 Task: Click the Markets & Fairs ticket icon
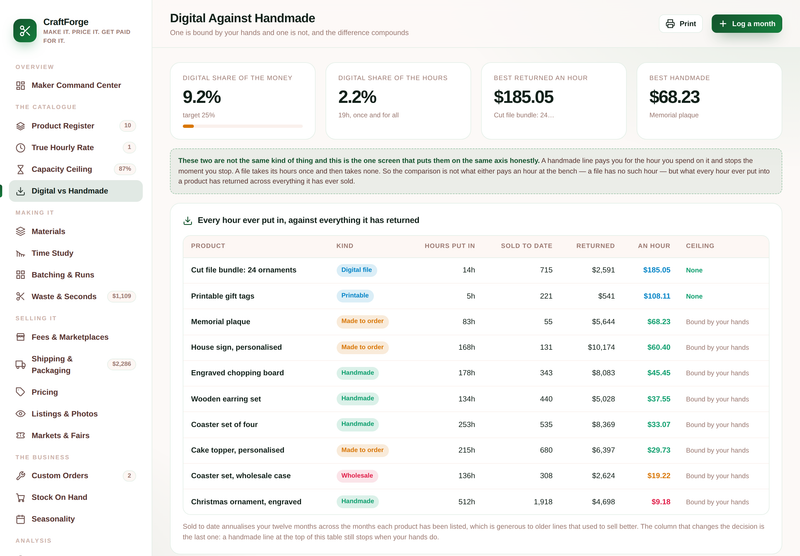coord(20,436)
